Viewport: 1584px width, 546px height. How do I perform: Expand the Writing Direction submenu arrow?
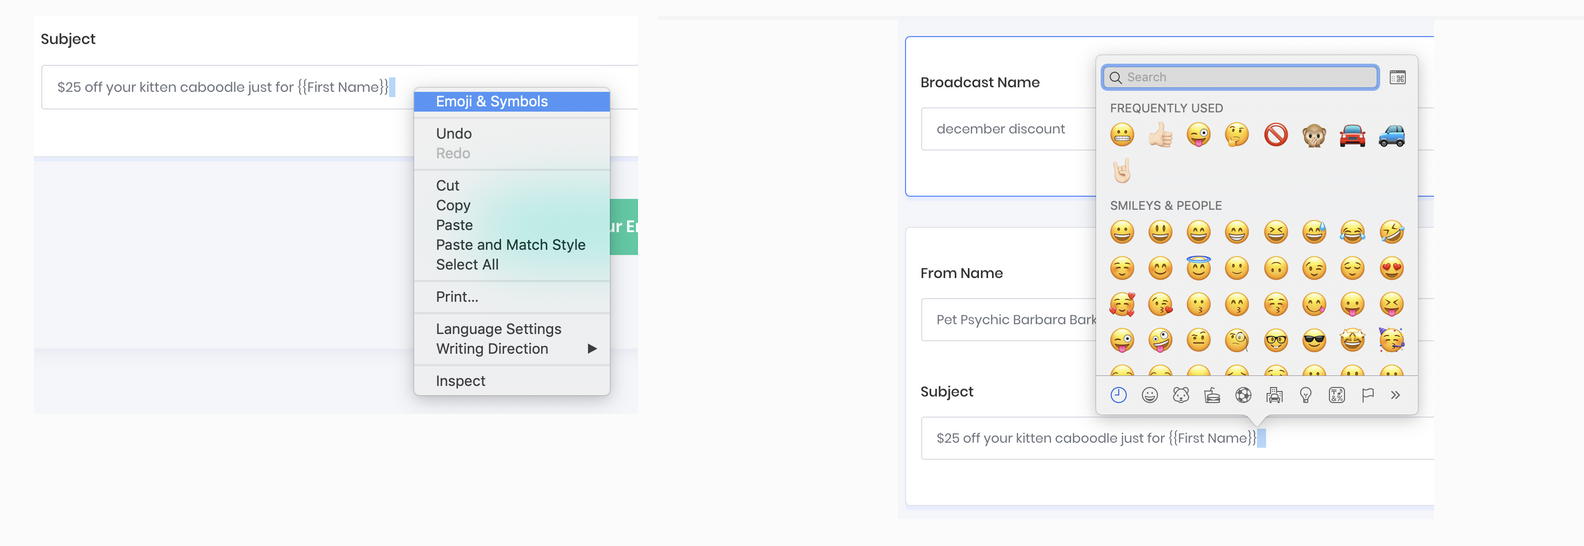(x=592, y=349)
